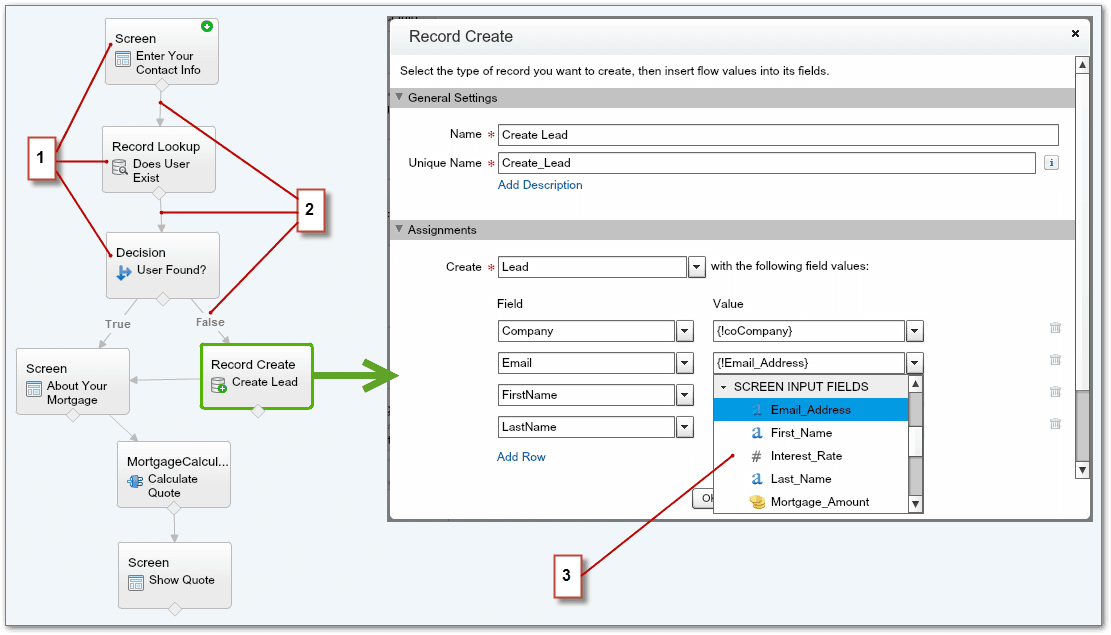Click the About Your Mortgage screen icon
1111x635 pixels.
(x=34, y=389)
